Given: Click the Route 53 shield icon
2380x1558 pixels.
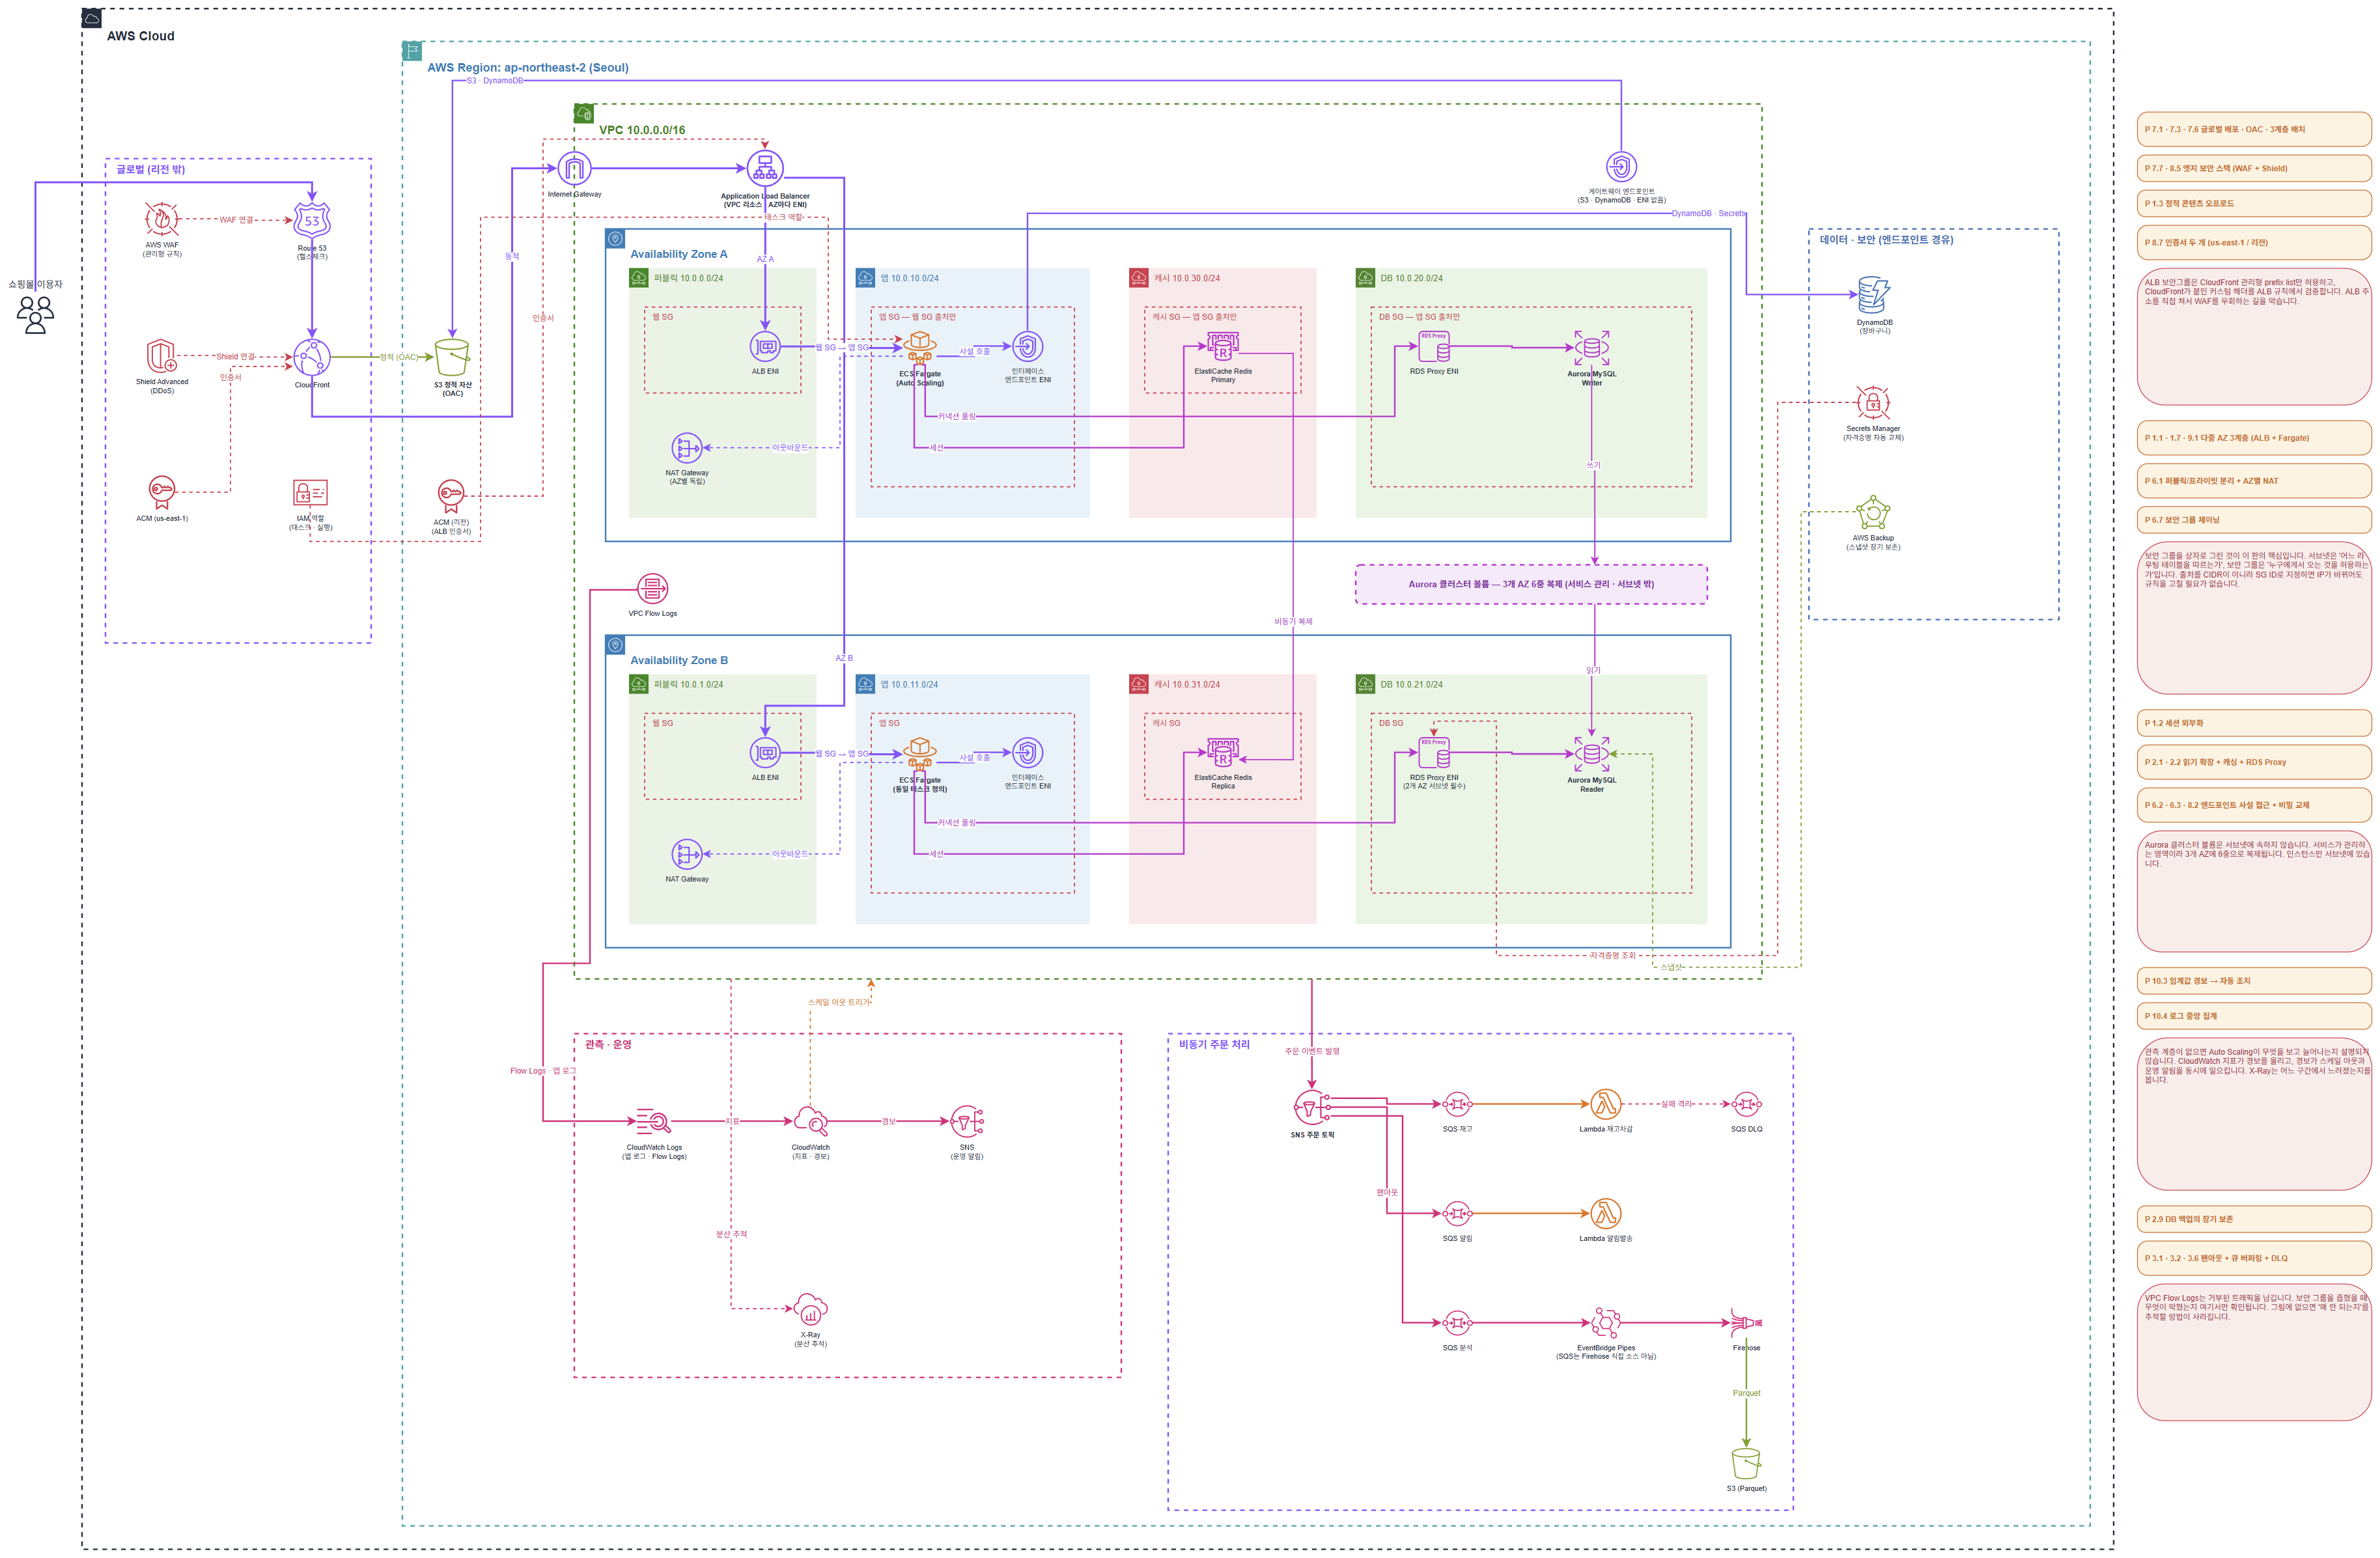Looking at the screenshot, I should click(x=312, y=221).
